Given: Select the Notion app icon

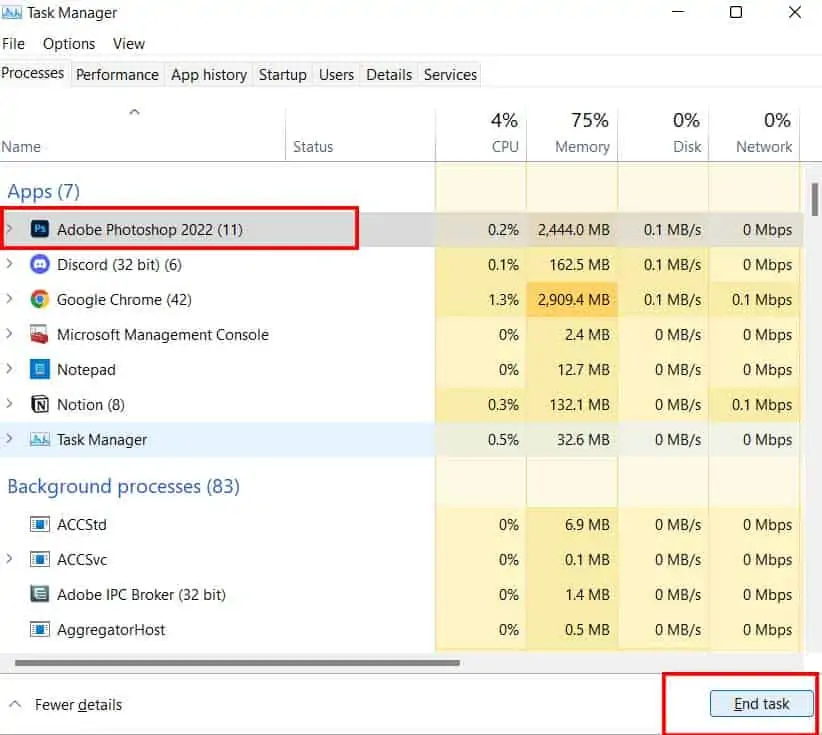Looking at the screenshot, I should pos(40,404).
